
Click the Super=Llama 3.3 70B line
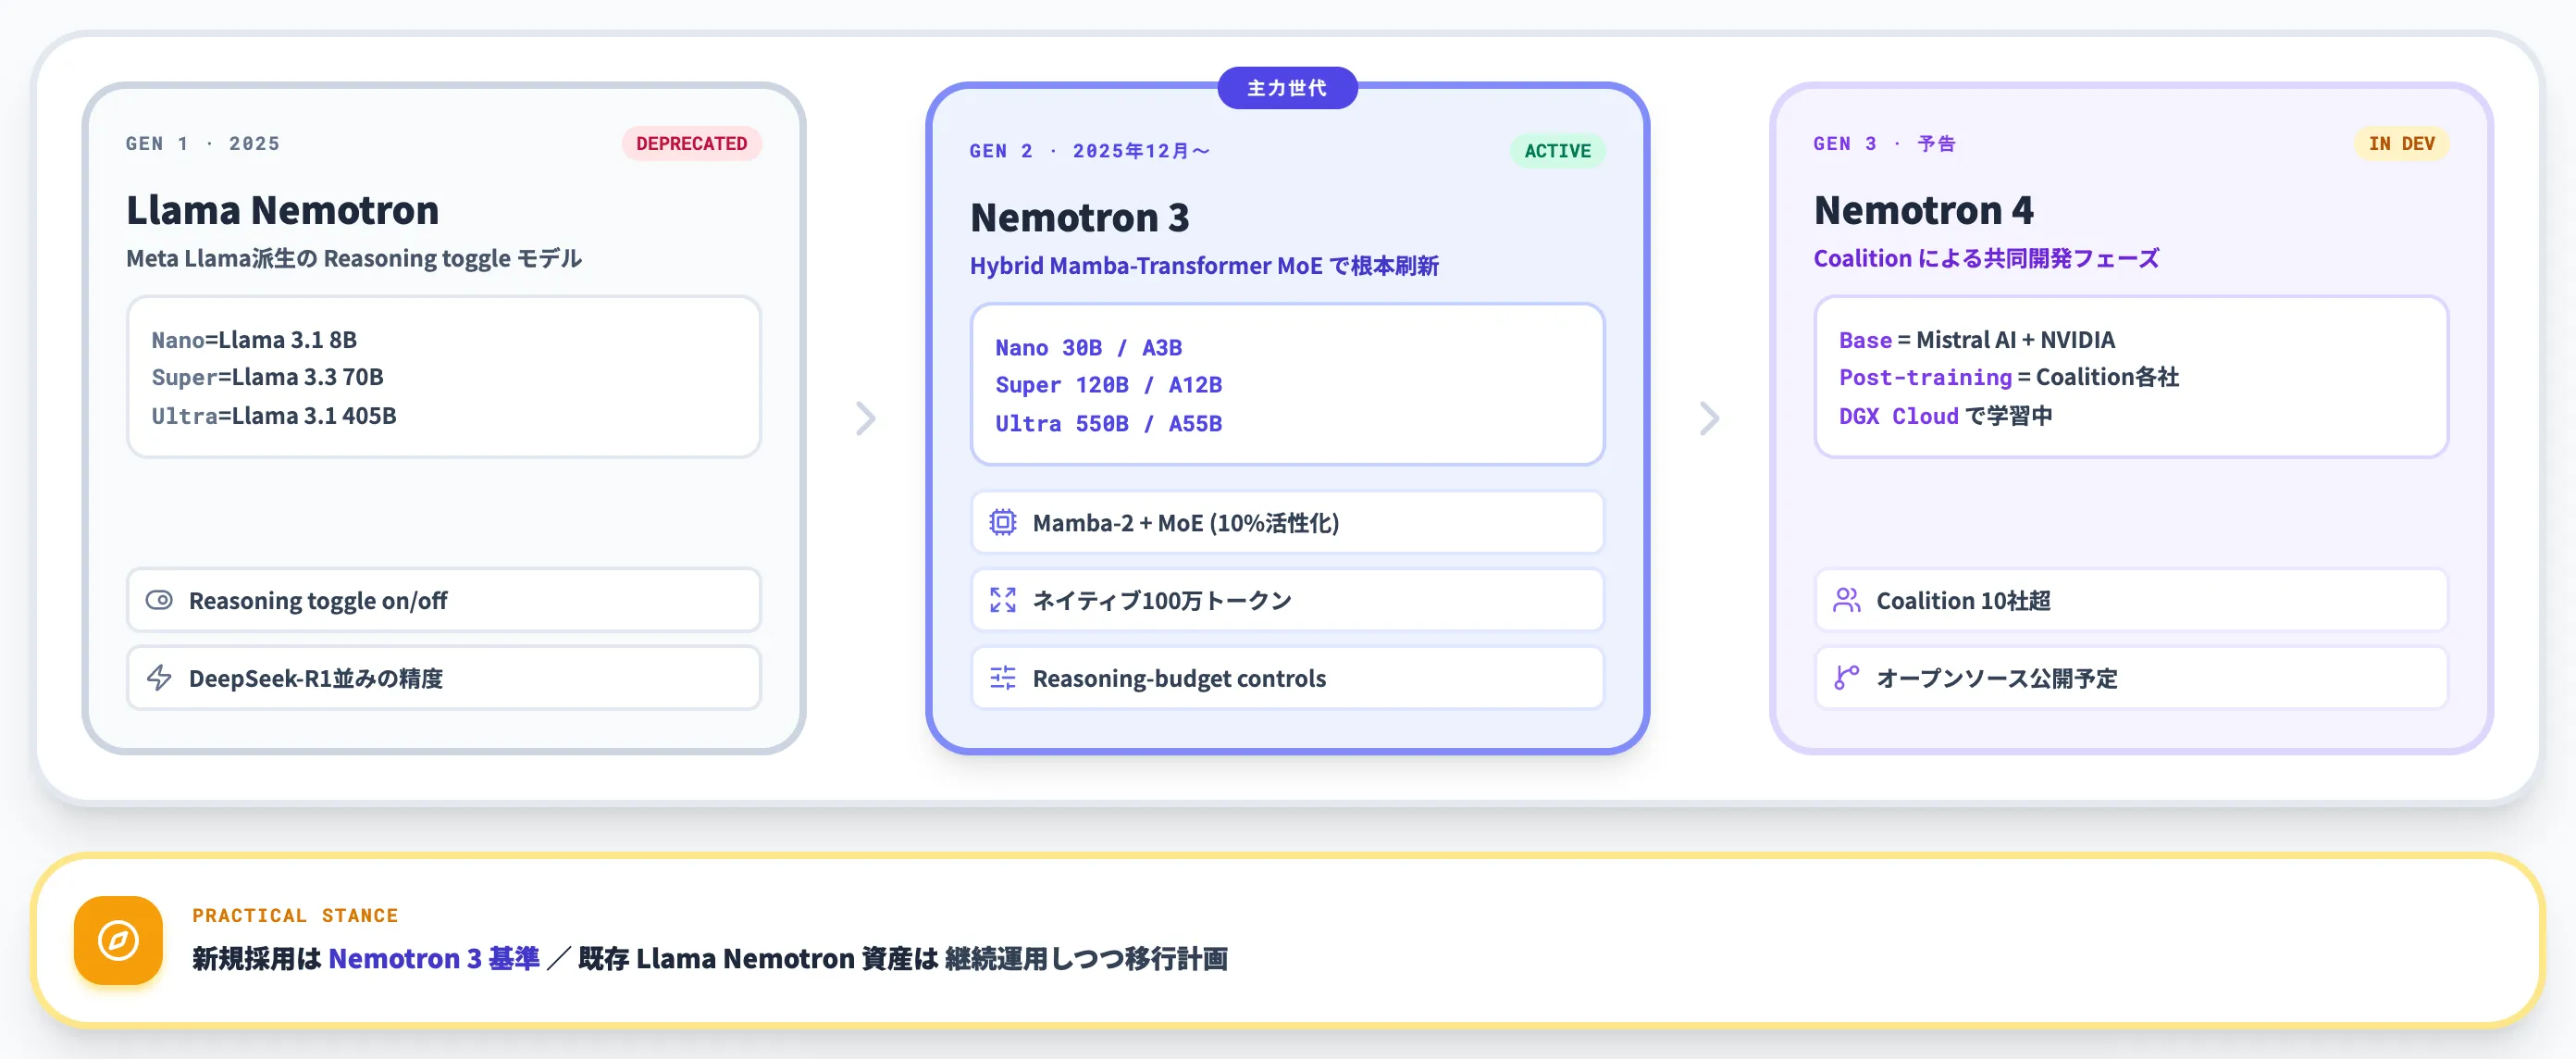268,377
